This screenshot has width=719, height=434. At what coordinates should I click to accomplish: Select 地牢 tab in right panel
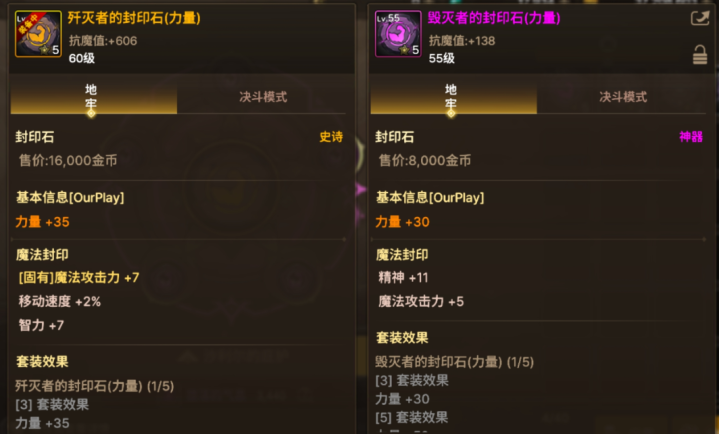coord(454,97)
